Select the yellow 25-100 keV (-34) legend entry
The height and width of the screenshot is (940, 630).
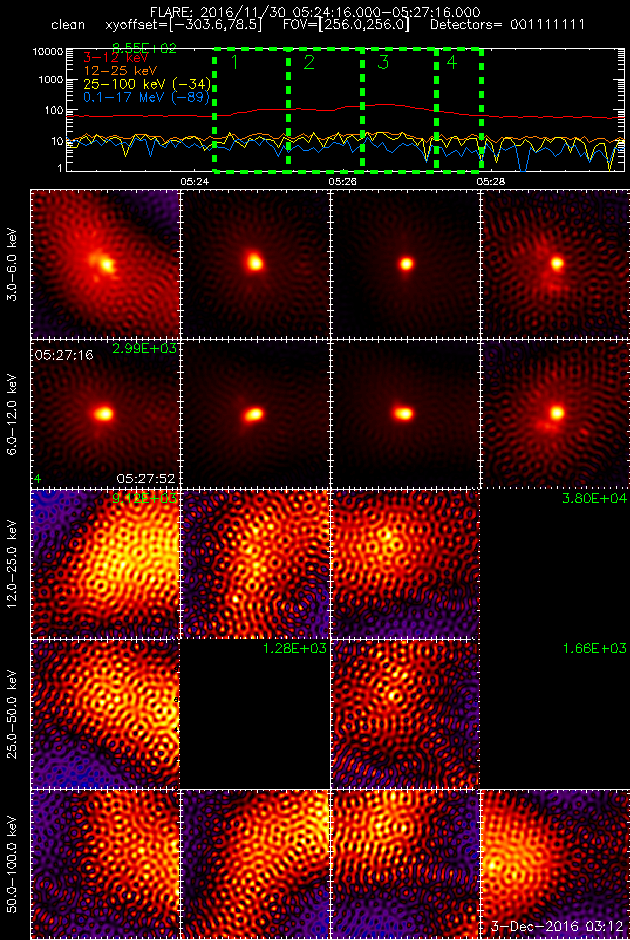[x=146, y=83]
